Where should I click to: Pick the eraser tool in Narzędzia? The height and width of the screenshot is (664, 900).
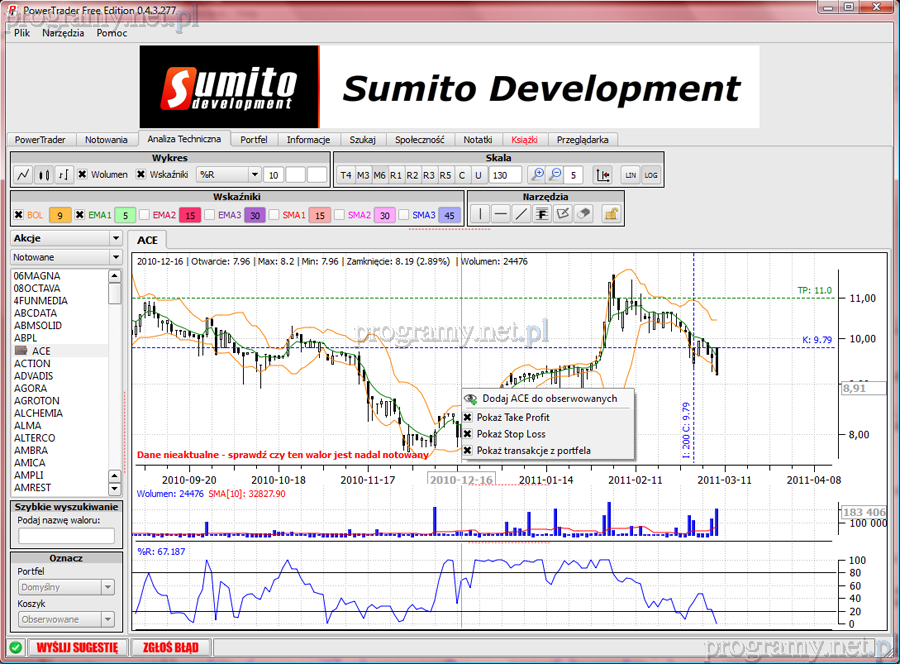(x=585, y=214)
